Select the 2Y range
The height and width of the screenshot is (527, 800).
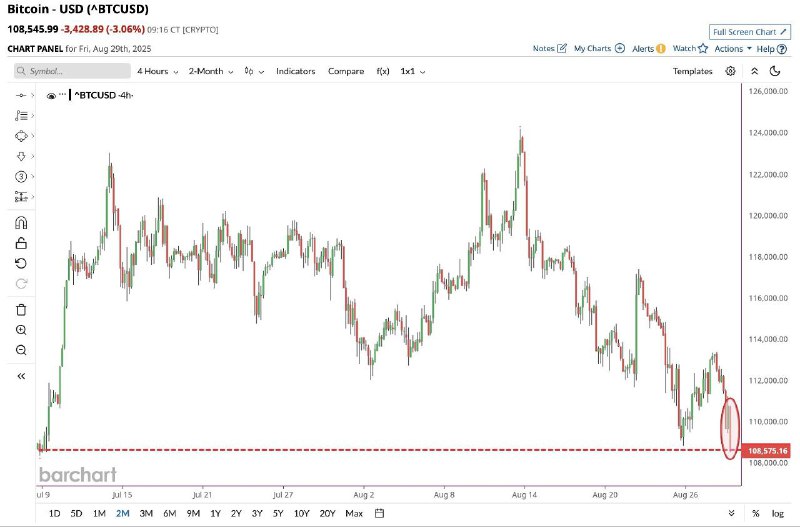236,513
